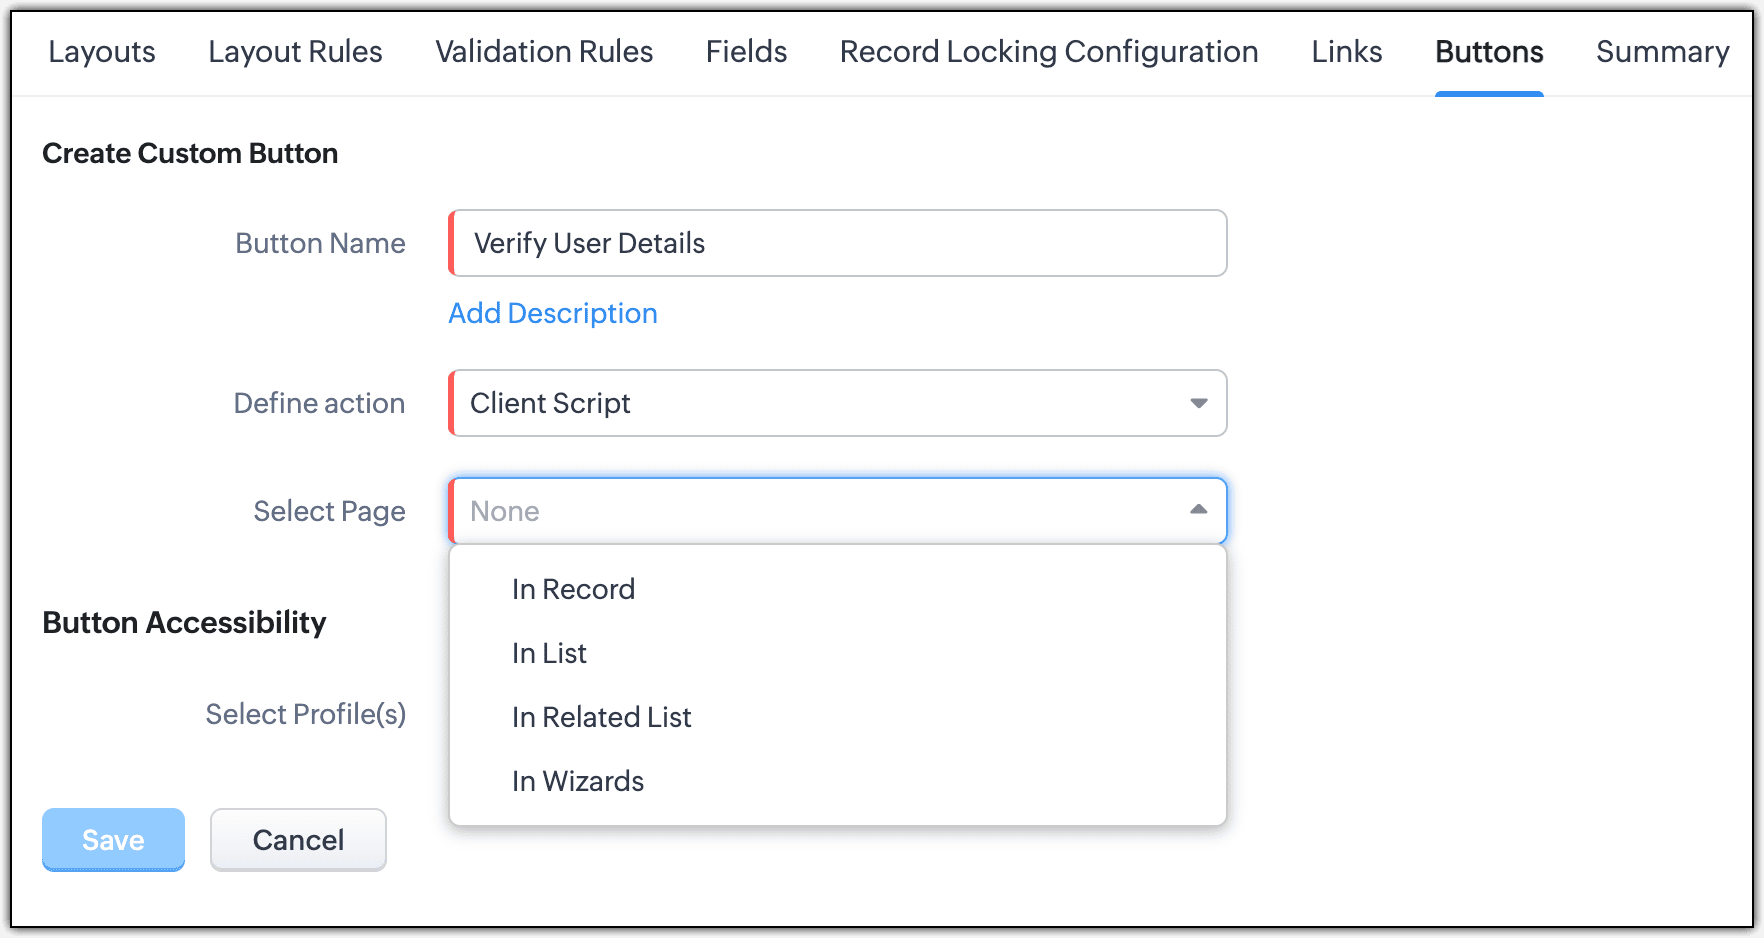Pick the In Related List option
The image size is (1764, 938).
tap(601, 718)
